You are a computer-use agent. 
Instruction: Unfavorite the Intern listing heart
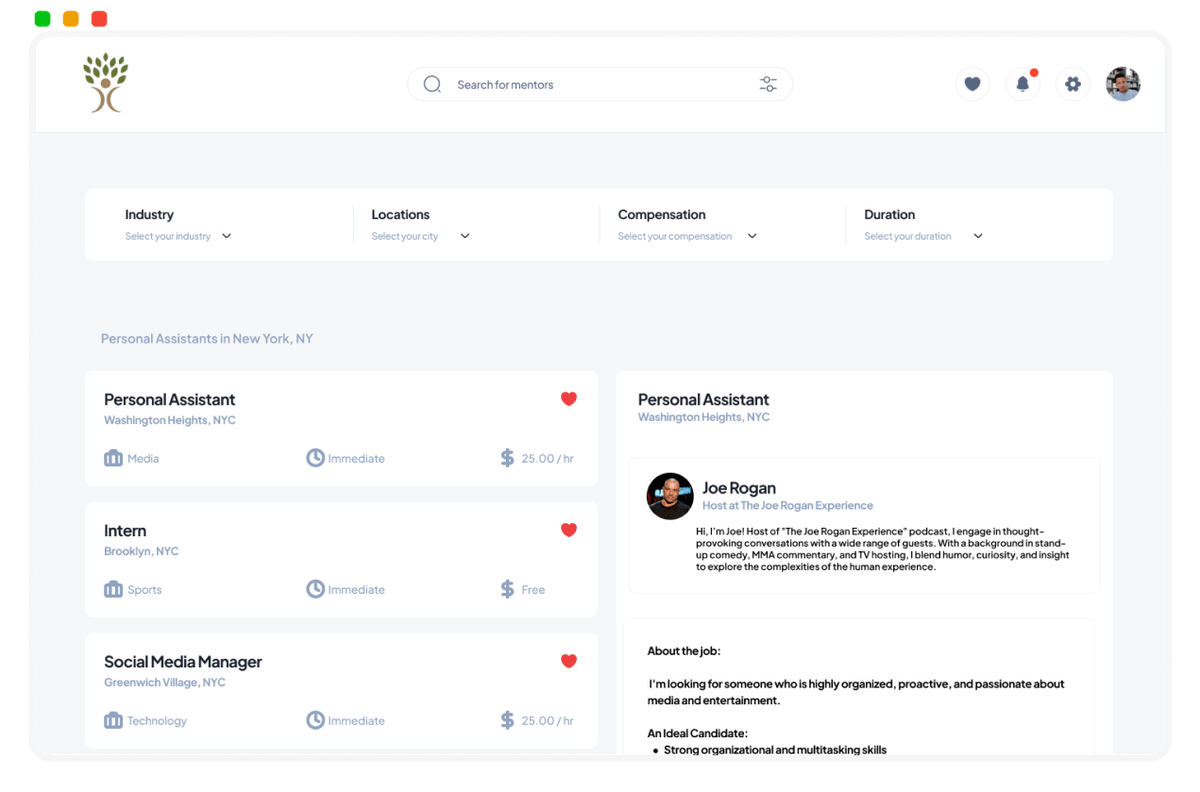[569, 530]
